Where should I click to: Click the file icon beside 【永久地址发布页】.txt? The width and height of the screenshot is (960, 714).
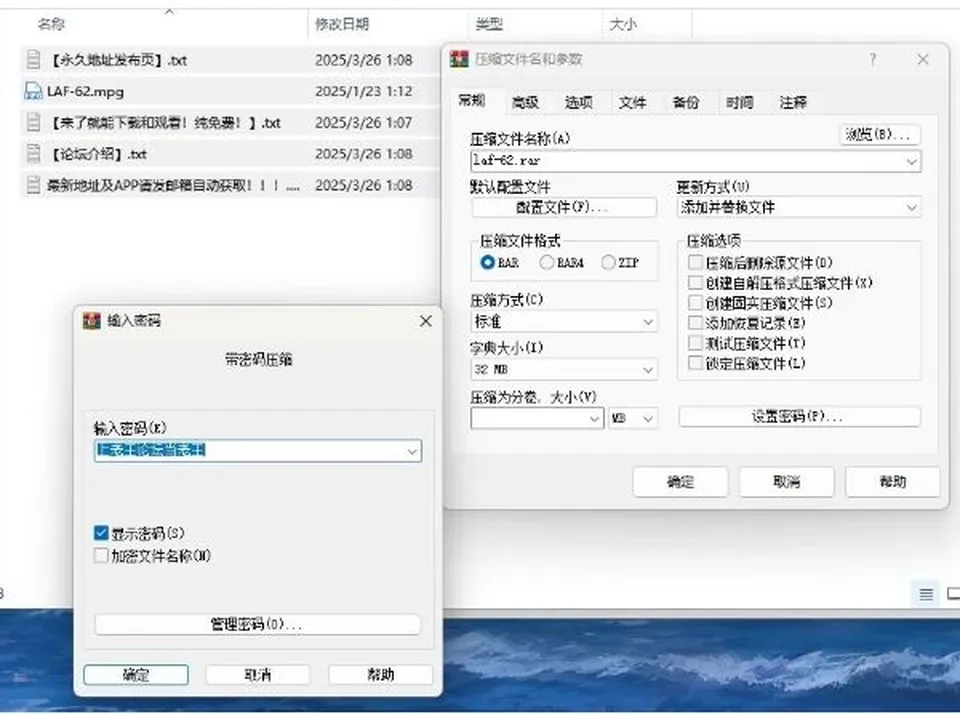click(x=34, y=60)
